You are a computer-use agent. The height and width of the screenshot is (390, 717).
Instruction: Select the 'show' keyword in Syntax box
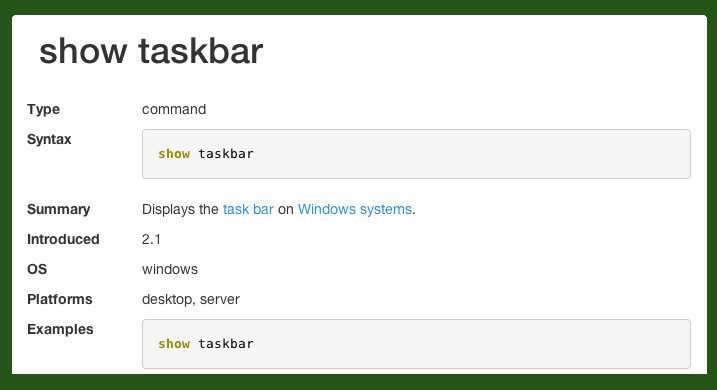point(174,154)
